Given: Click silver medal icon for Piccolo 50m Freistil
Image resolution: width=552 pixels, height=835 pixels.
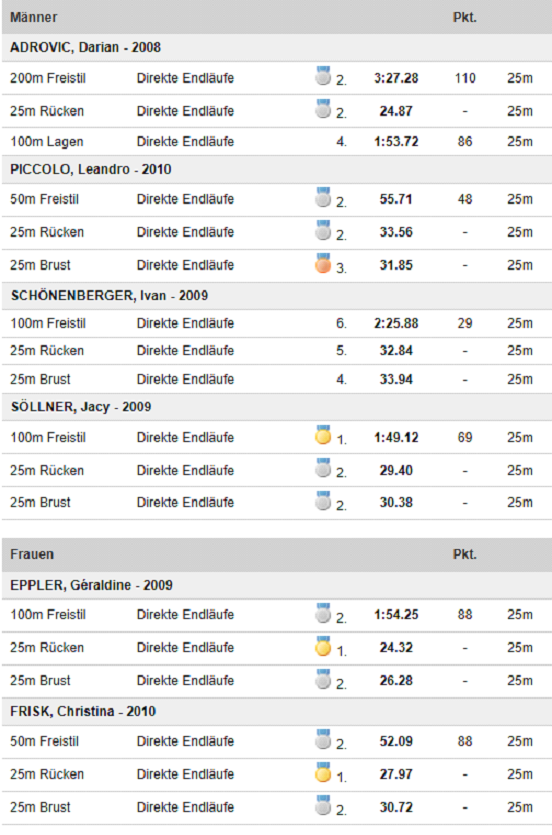Looking at the screenshot, I should click(323, 197).
